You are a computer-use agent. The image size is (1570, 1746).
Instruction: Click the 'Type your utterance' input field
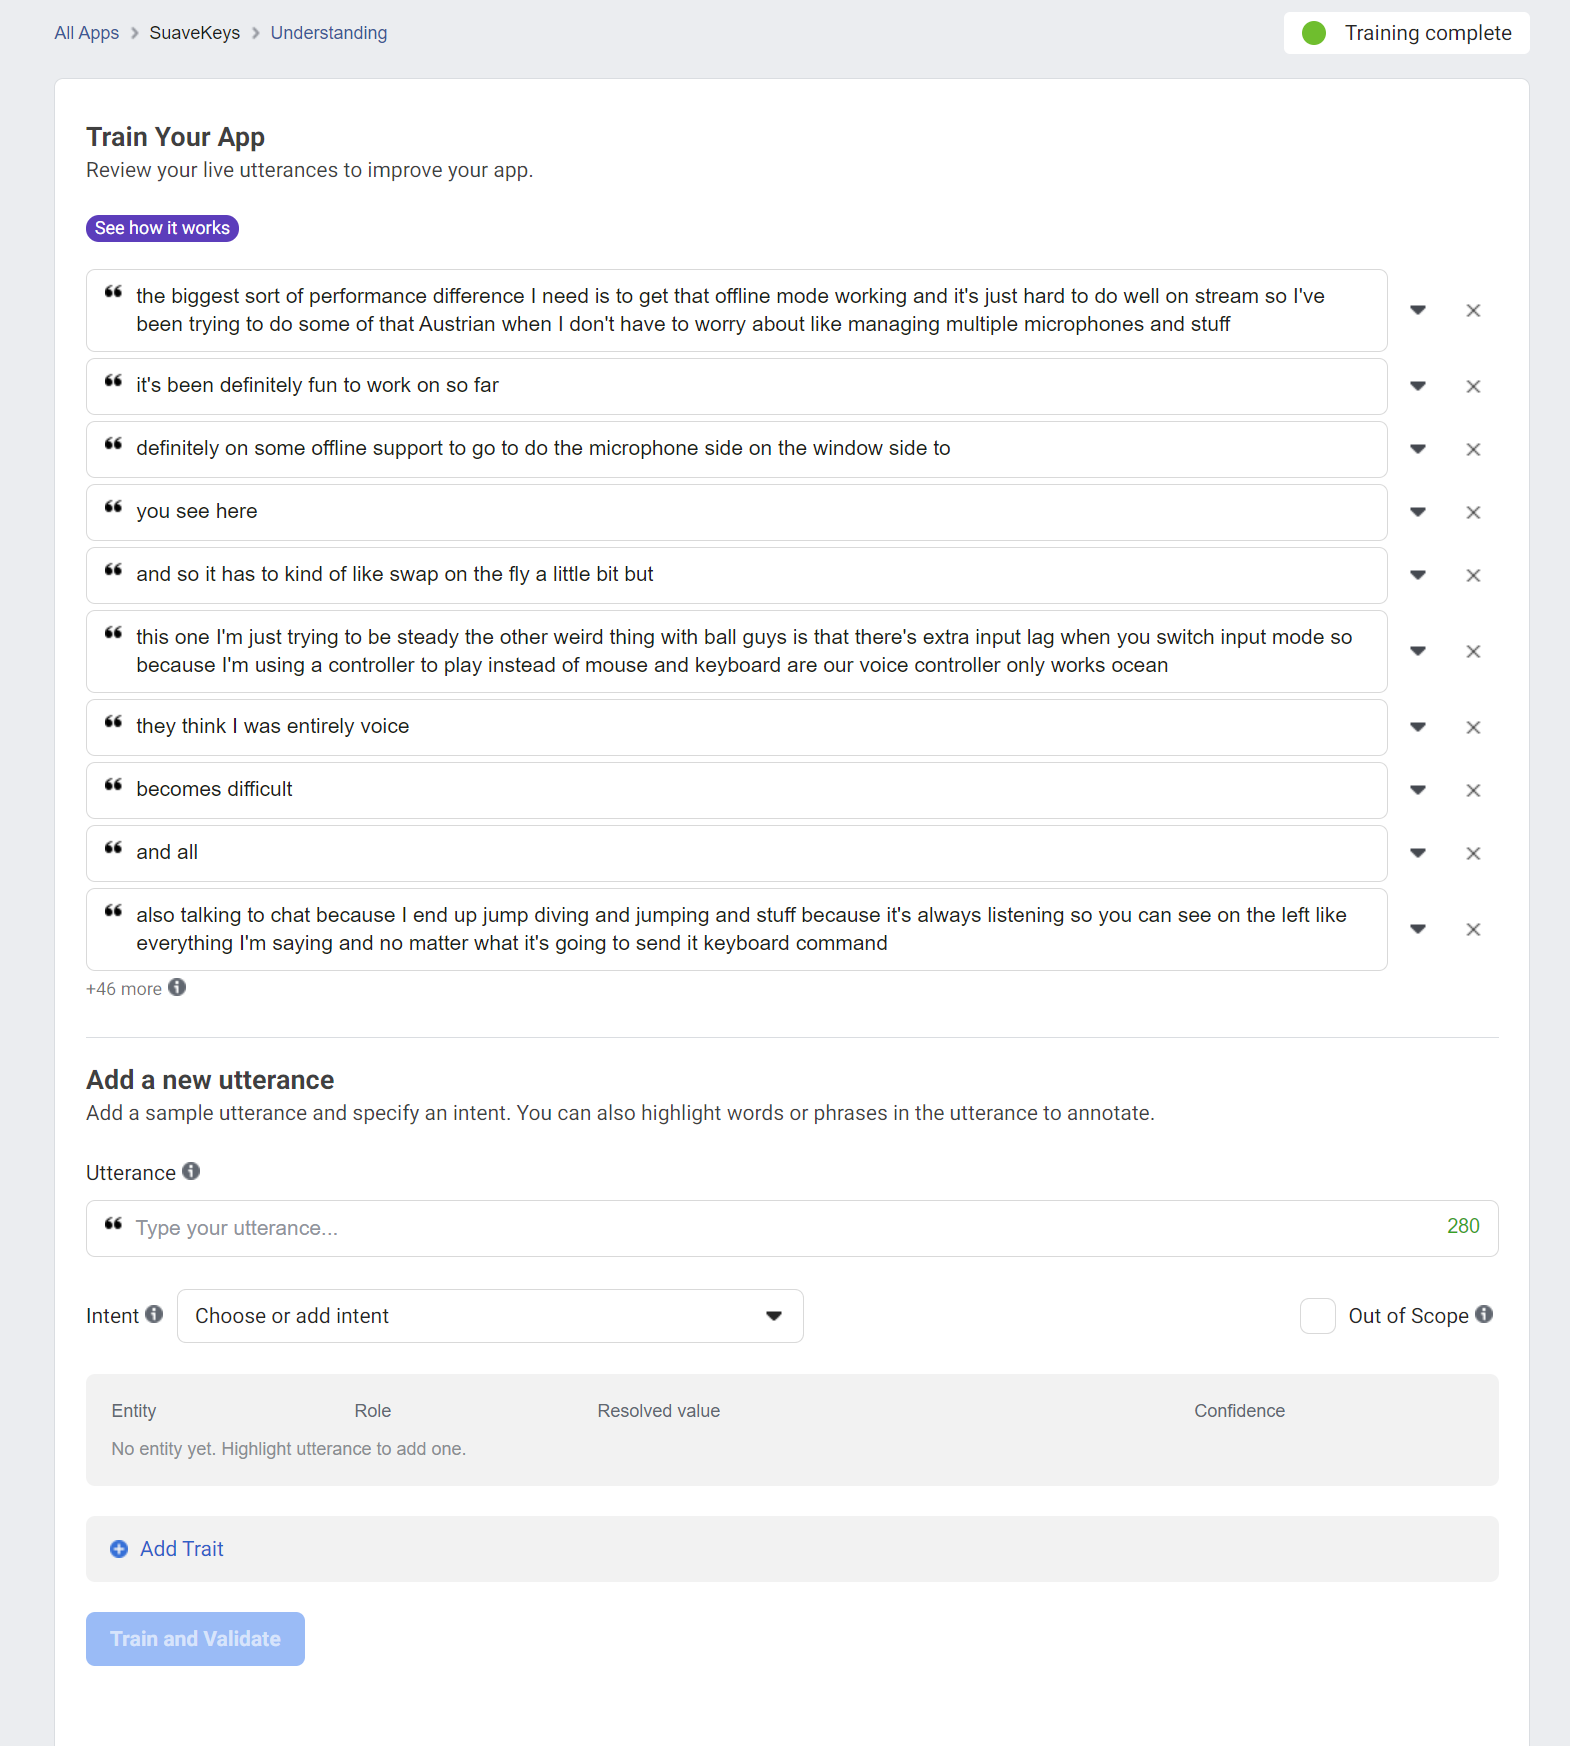[x=780, y=1228]
